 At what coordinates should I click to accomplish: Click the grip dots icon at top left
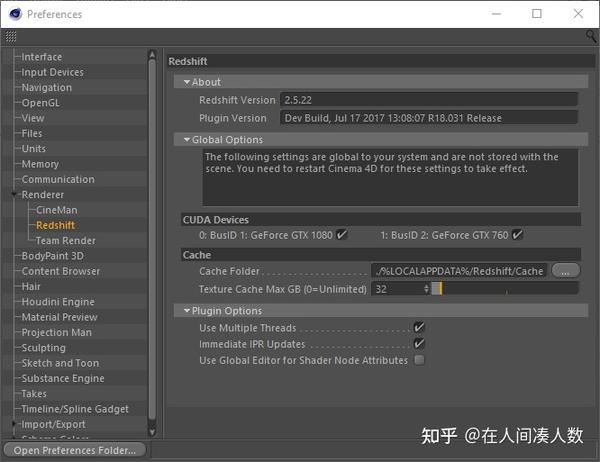coord(11,36)
